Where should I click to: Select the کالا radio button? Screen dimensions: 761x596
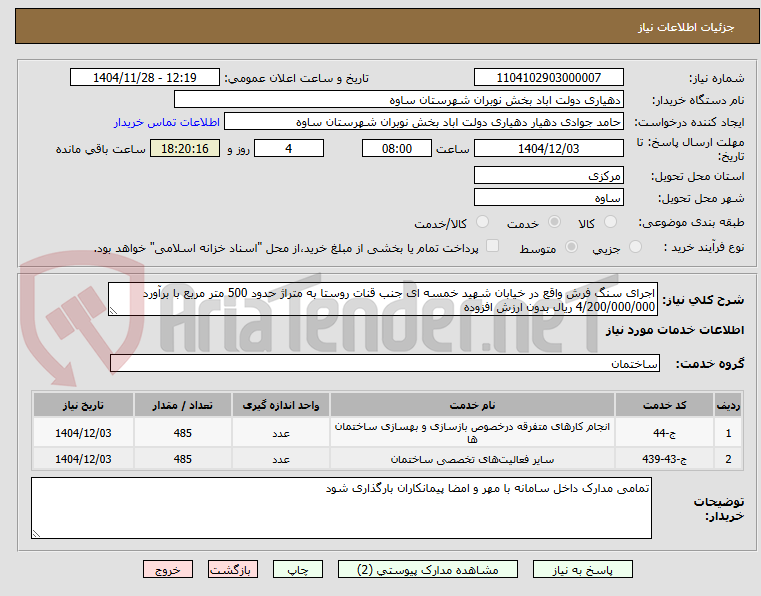(610, 222)
